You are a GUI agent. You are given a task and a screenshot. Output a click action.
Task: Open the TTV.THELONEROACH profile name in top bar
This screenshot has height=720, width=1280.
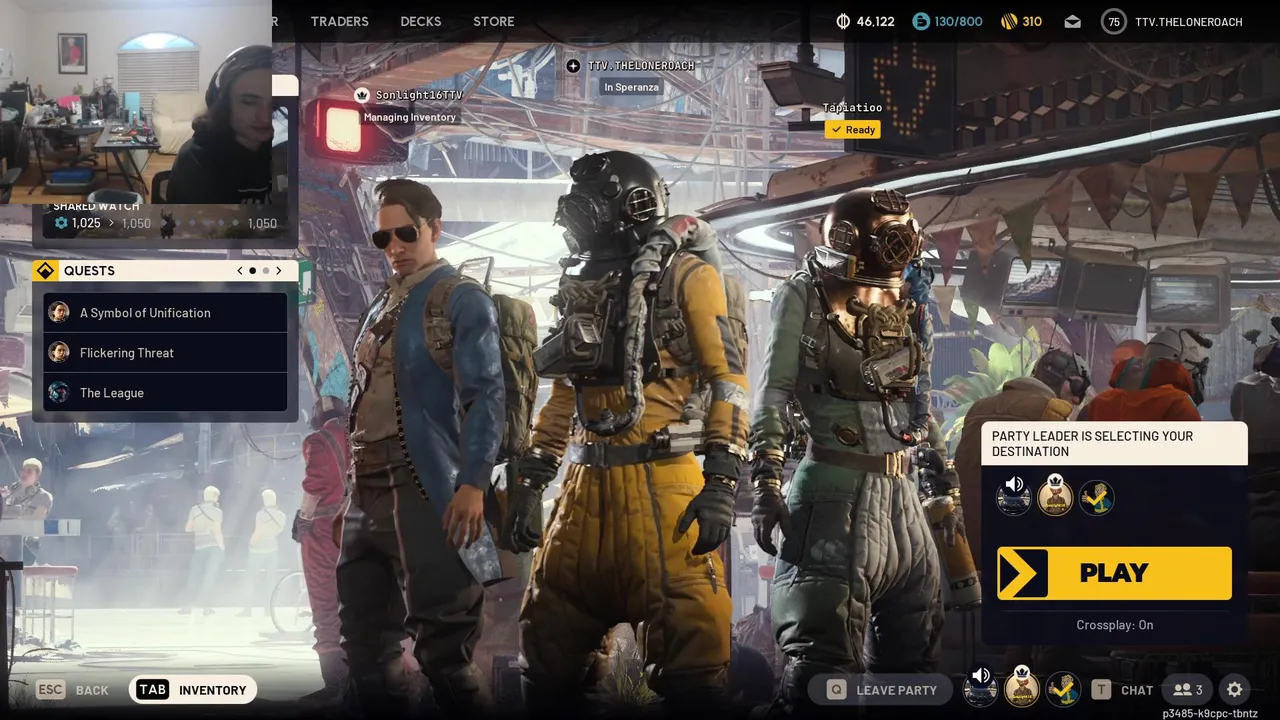click(1187, 21)
